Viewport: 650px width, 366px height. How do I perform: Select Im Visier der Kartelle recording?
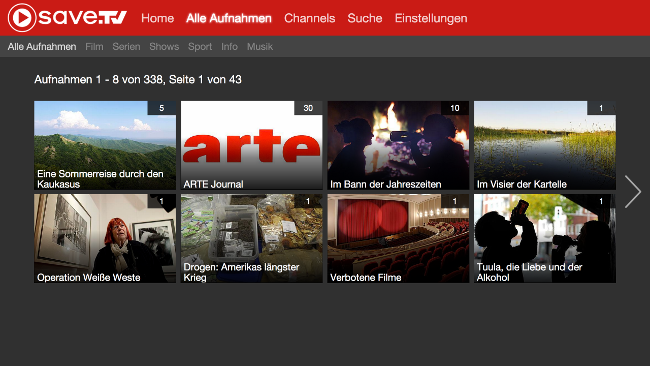tap(545, 145)
